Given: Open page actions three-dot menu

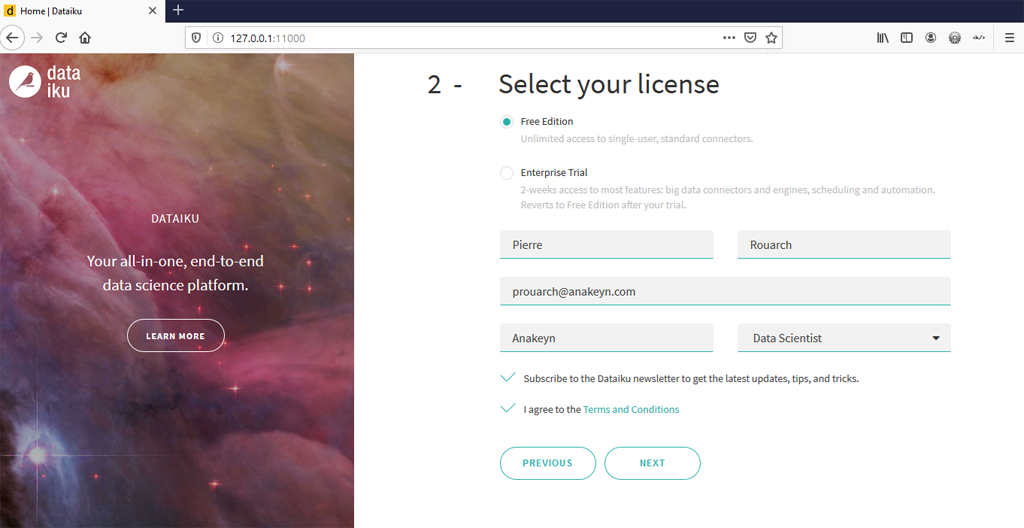Looking at the screenshot, I should tap(729, 38).
